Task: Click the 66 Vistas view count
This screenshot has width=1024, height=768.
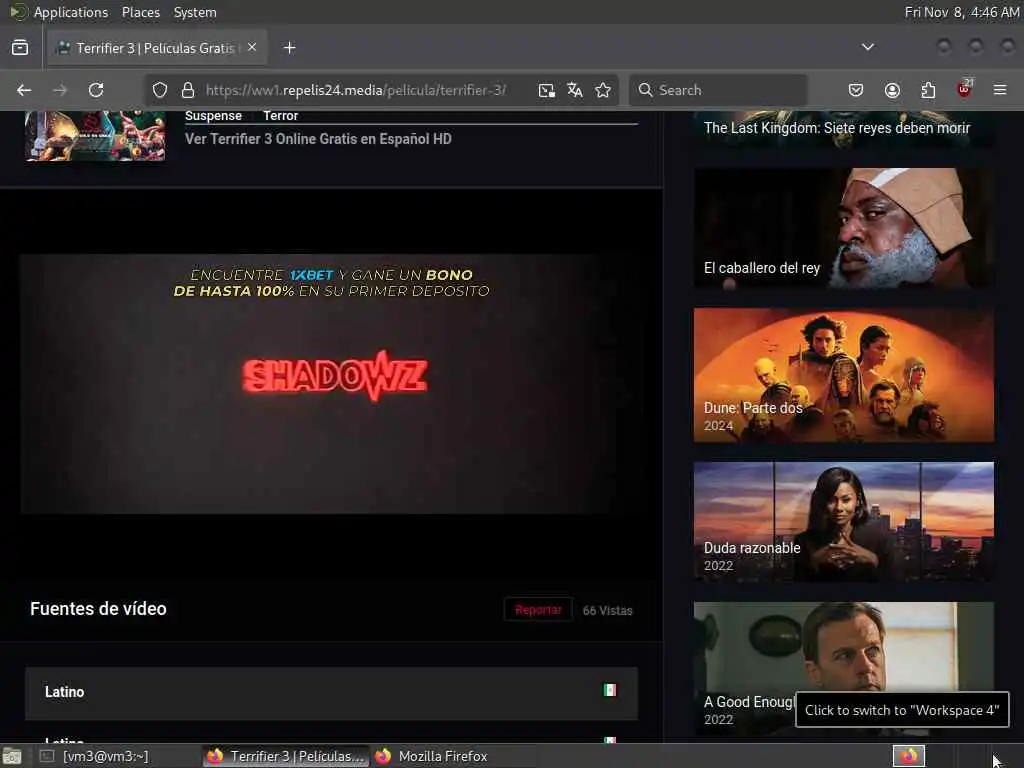Action: point(607,610)
